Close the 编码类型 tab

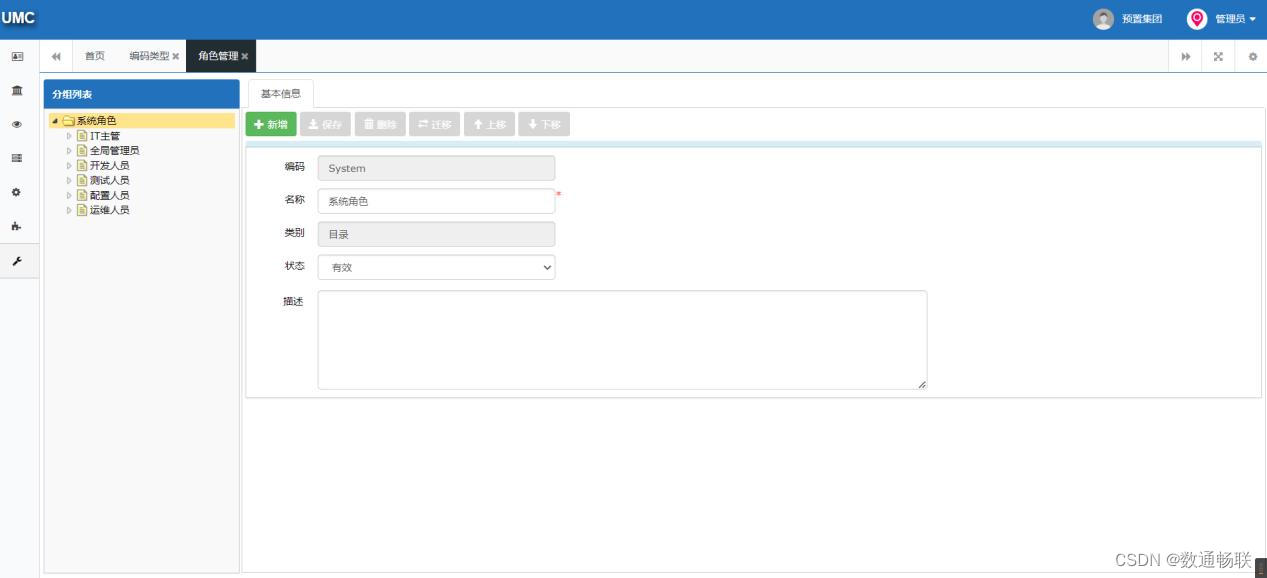[x=176, y=57]
